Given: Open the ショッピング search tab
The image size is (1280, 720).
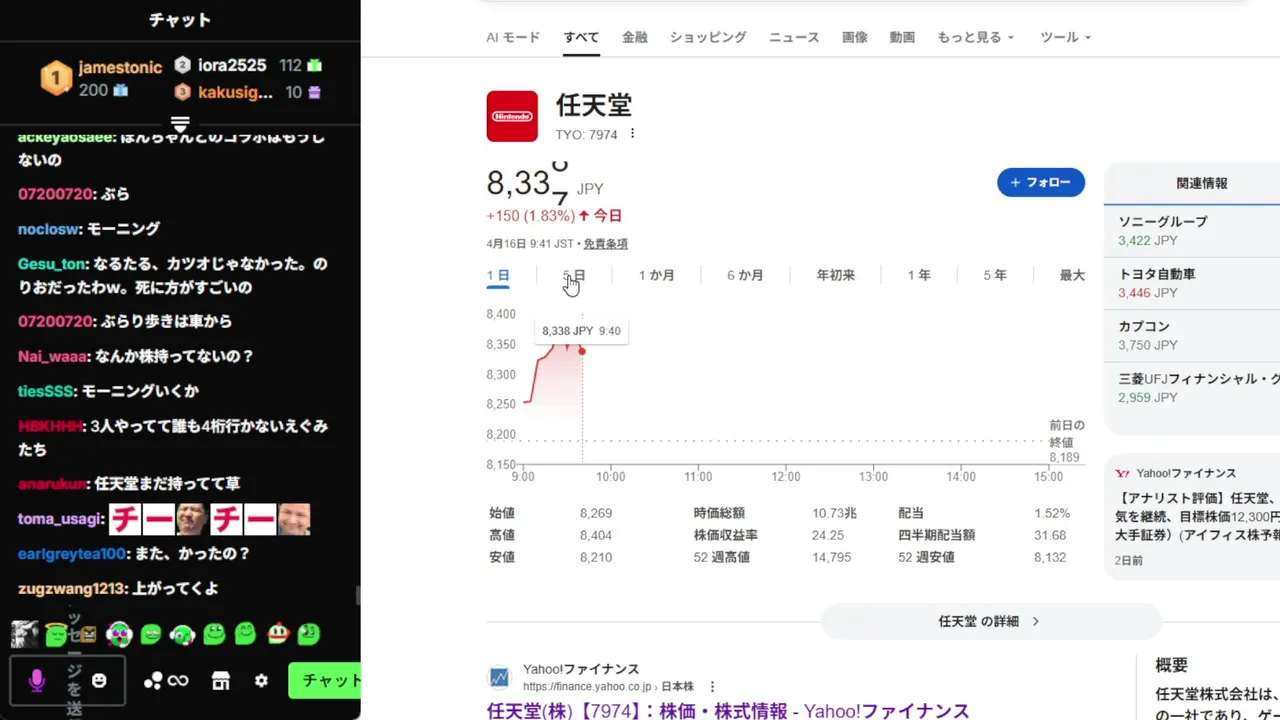Looking at the screenshot, I should tap(708, 37).
